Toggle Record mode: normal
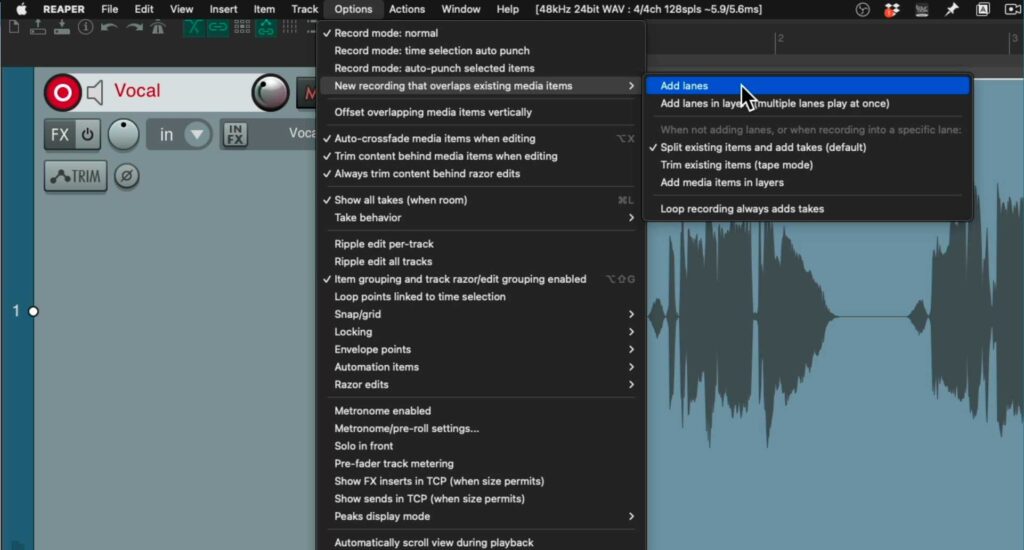The image size is (1024, 550). pyautogui.click(x=481, y=33)
